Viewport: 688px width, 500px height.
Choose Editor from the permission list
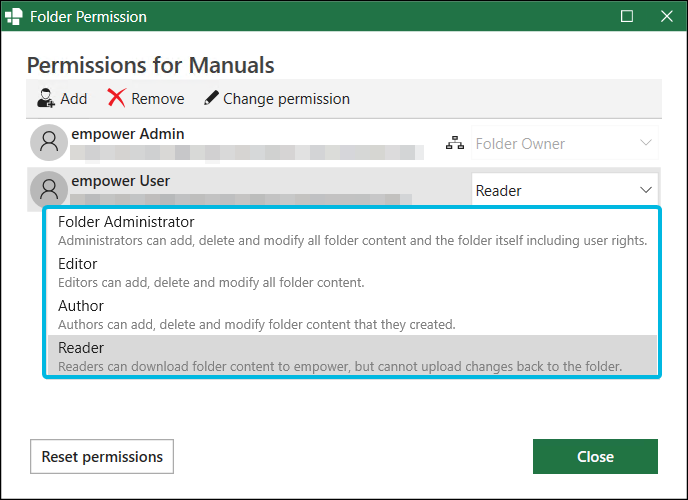[x=352, y=272]
